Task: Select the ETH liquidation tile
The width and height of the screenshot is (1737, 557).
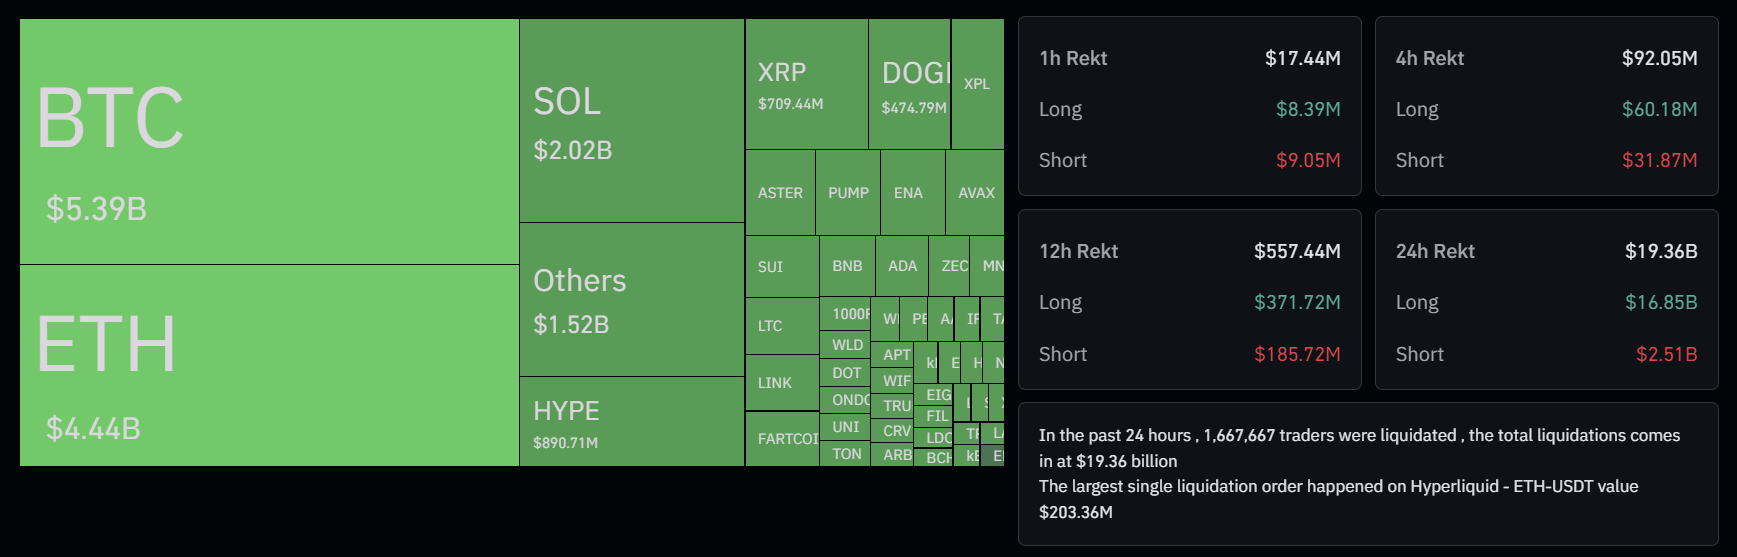Action: click(269, 365)
